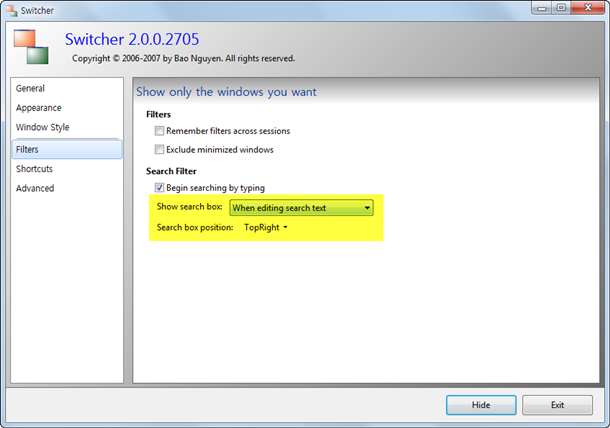Click the copyright Bao Nguyen text
This screenshot has width=610, height=428.
point(184,58)
